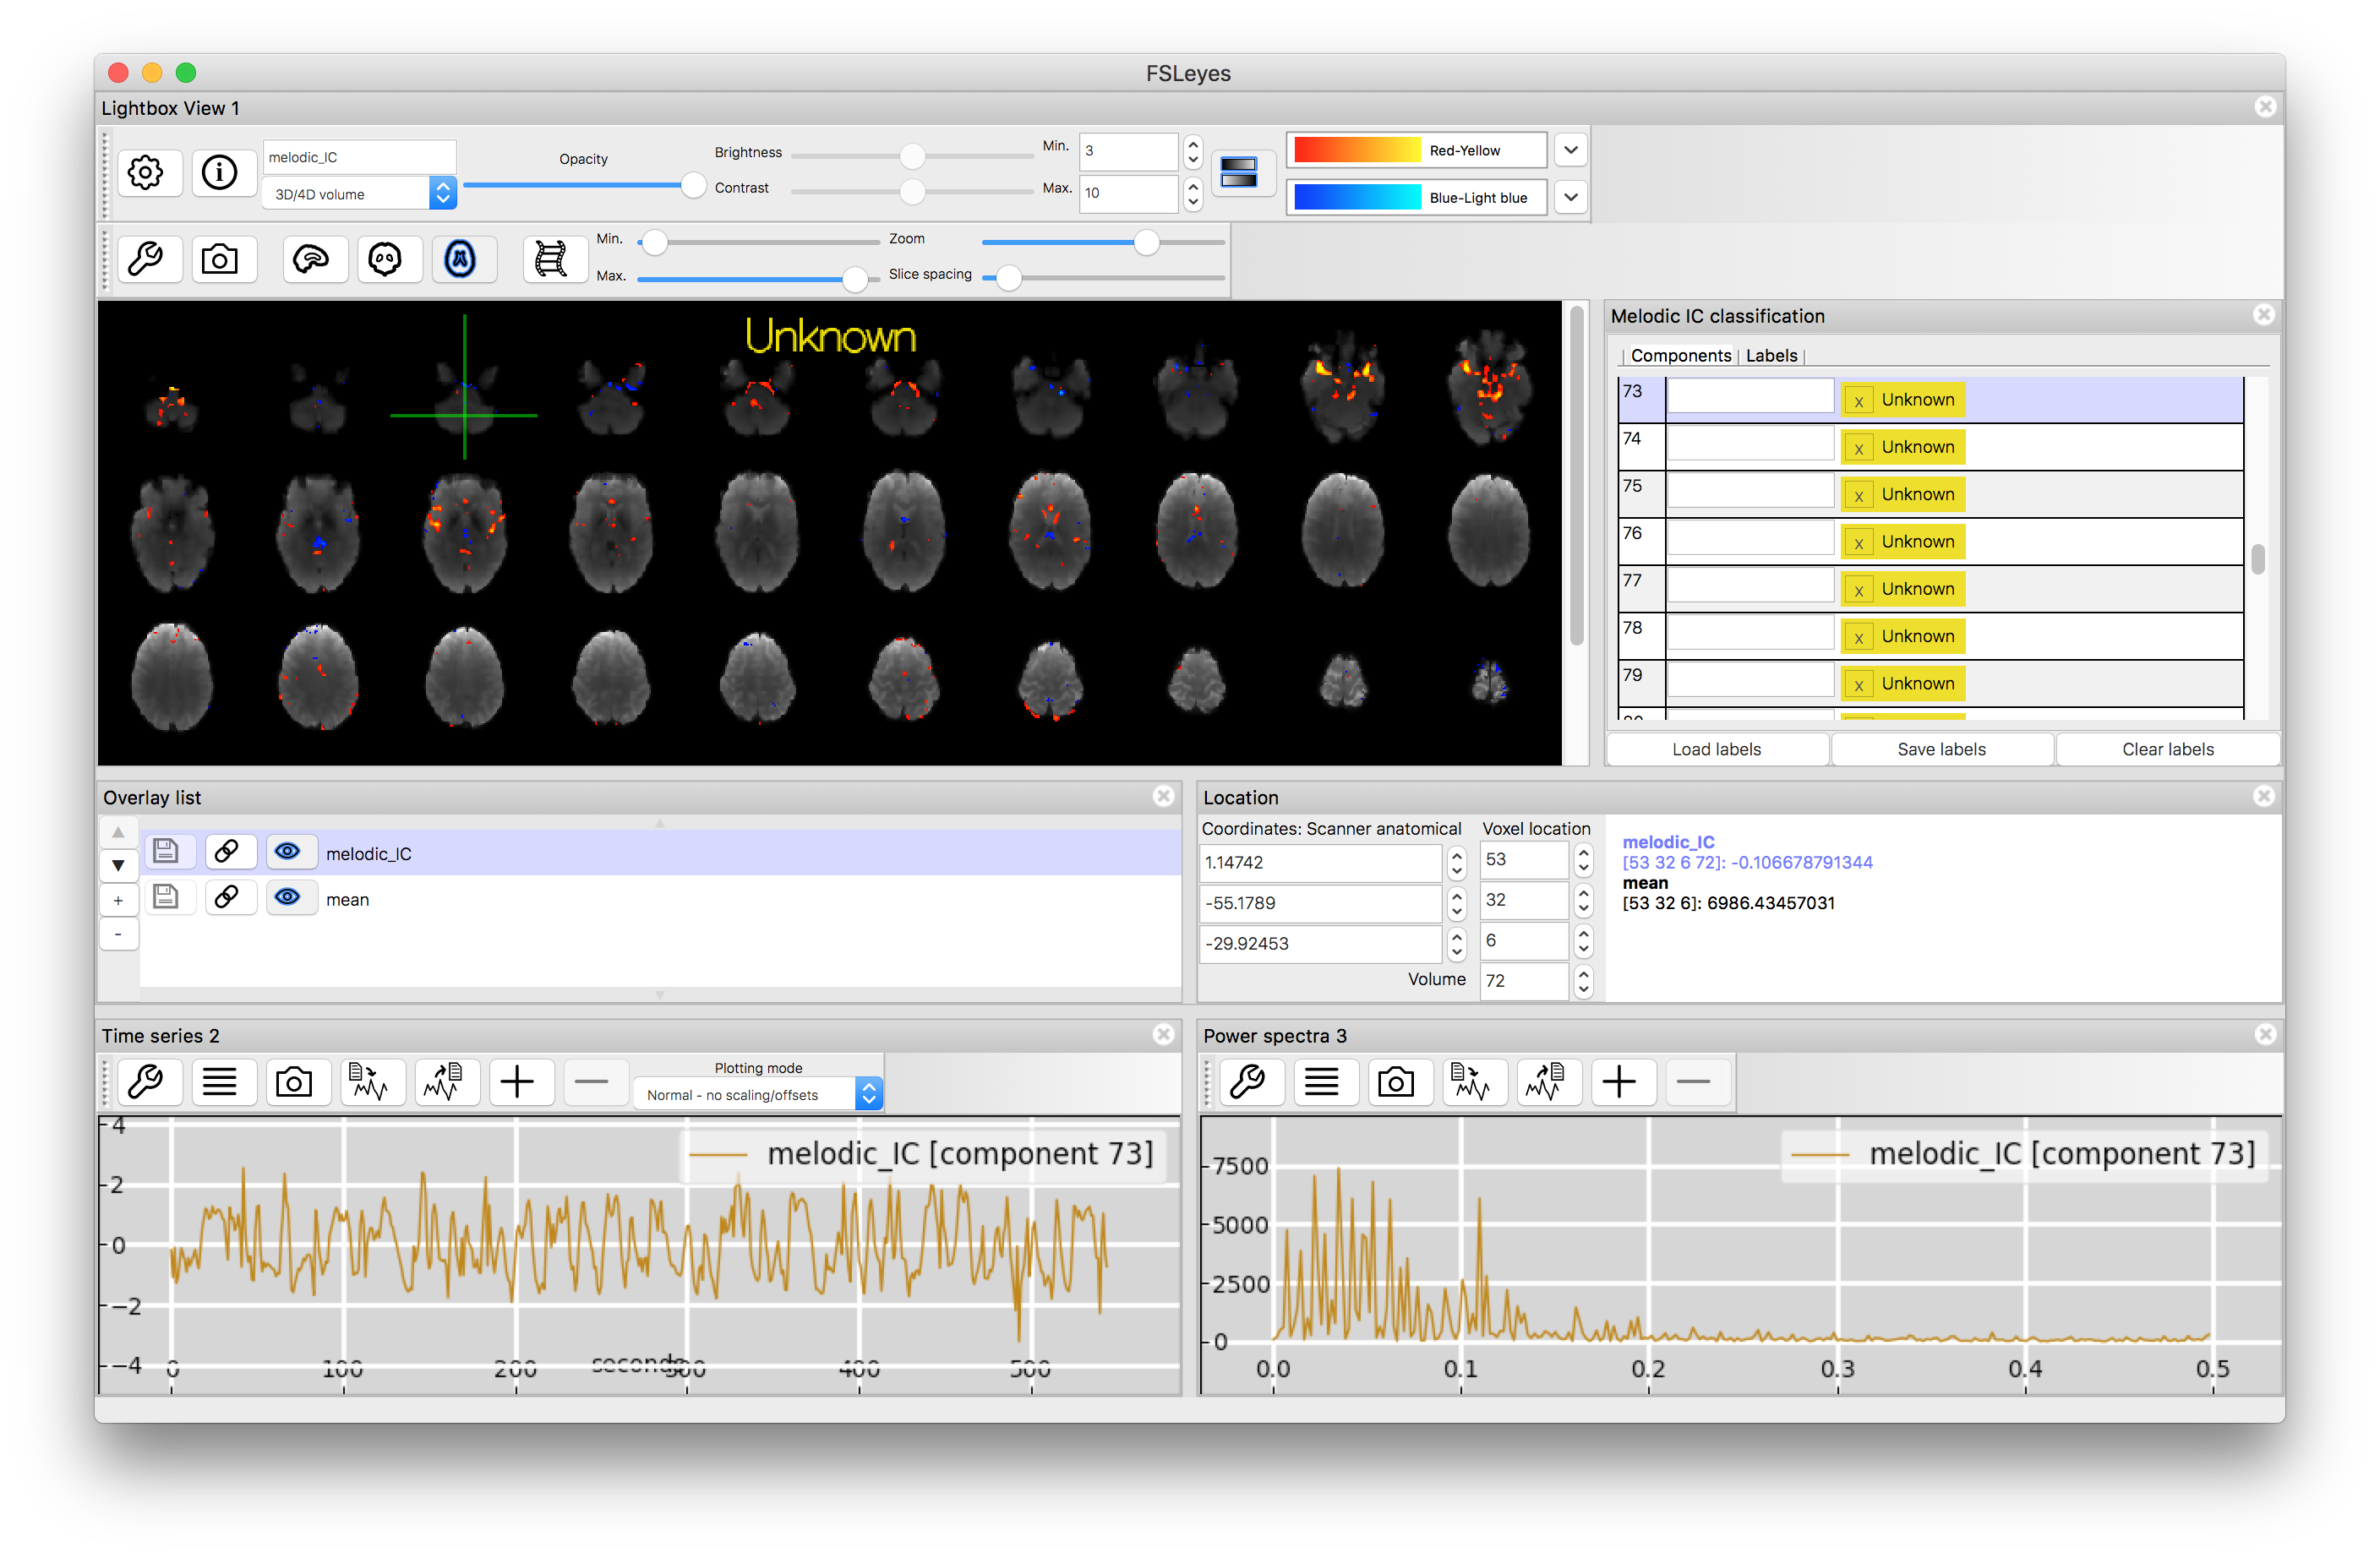Add overlay with plus button
Viewport: 2380px width, 1558px height.
coord(118,900)
